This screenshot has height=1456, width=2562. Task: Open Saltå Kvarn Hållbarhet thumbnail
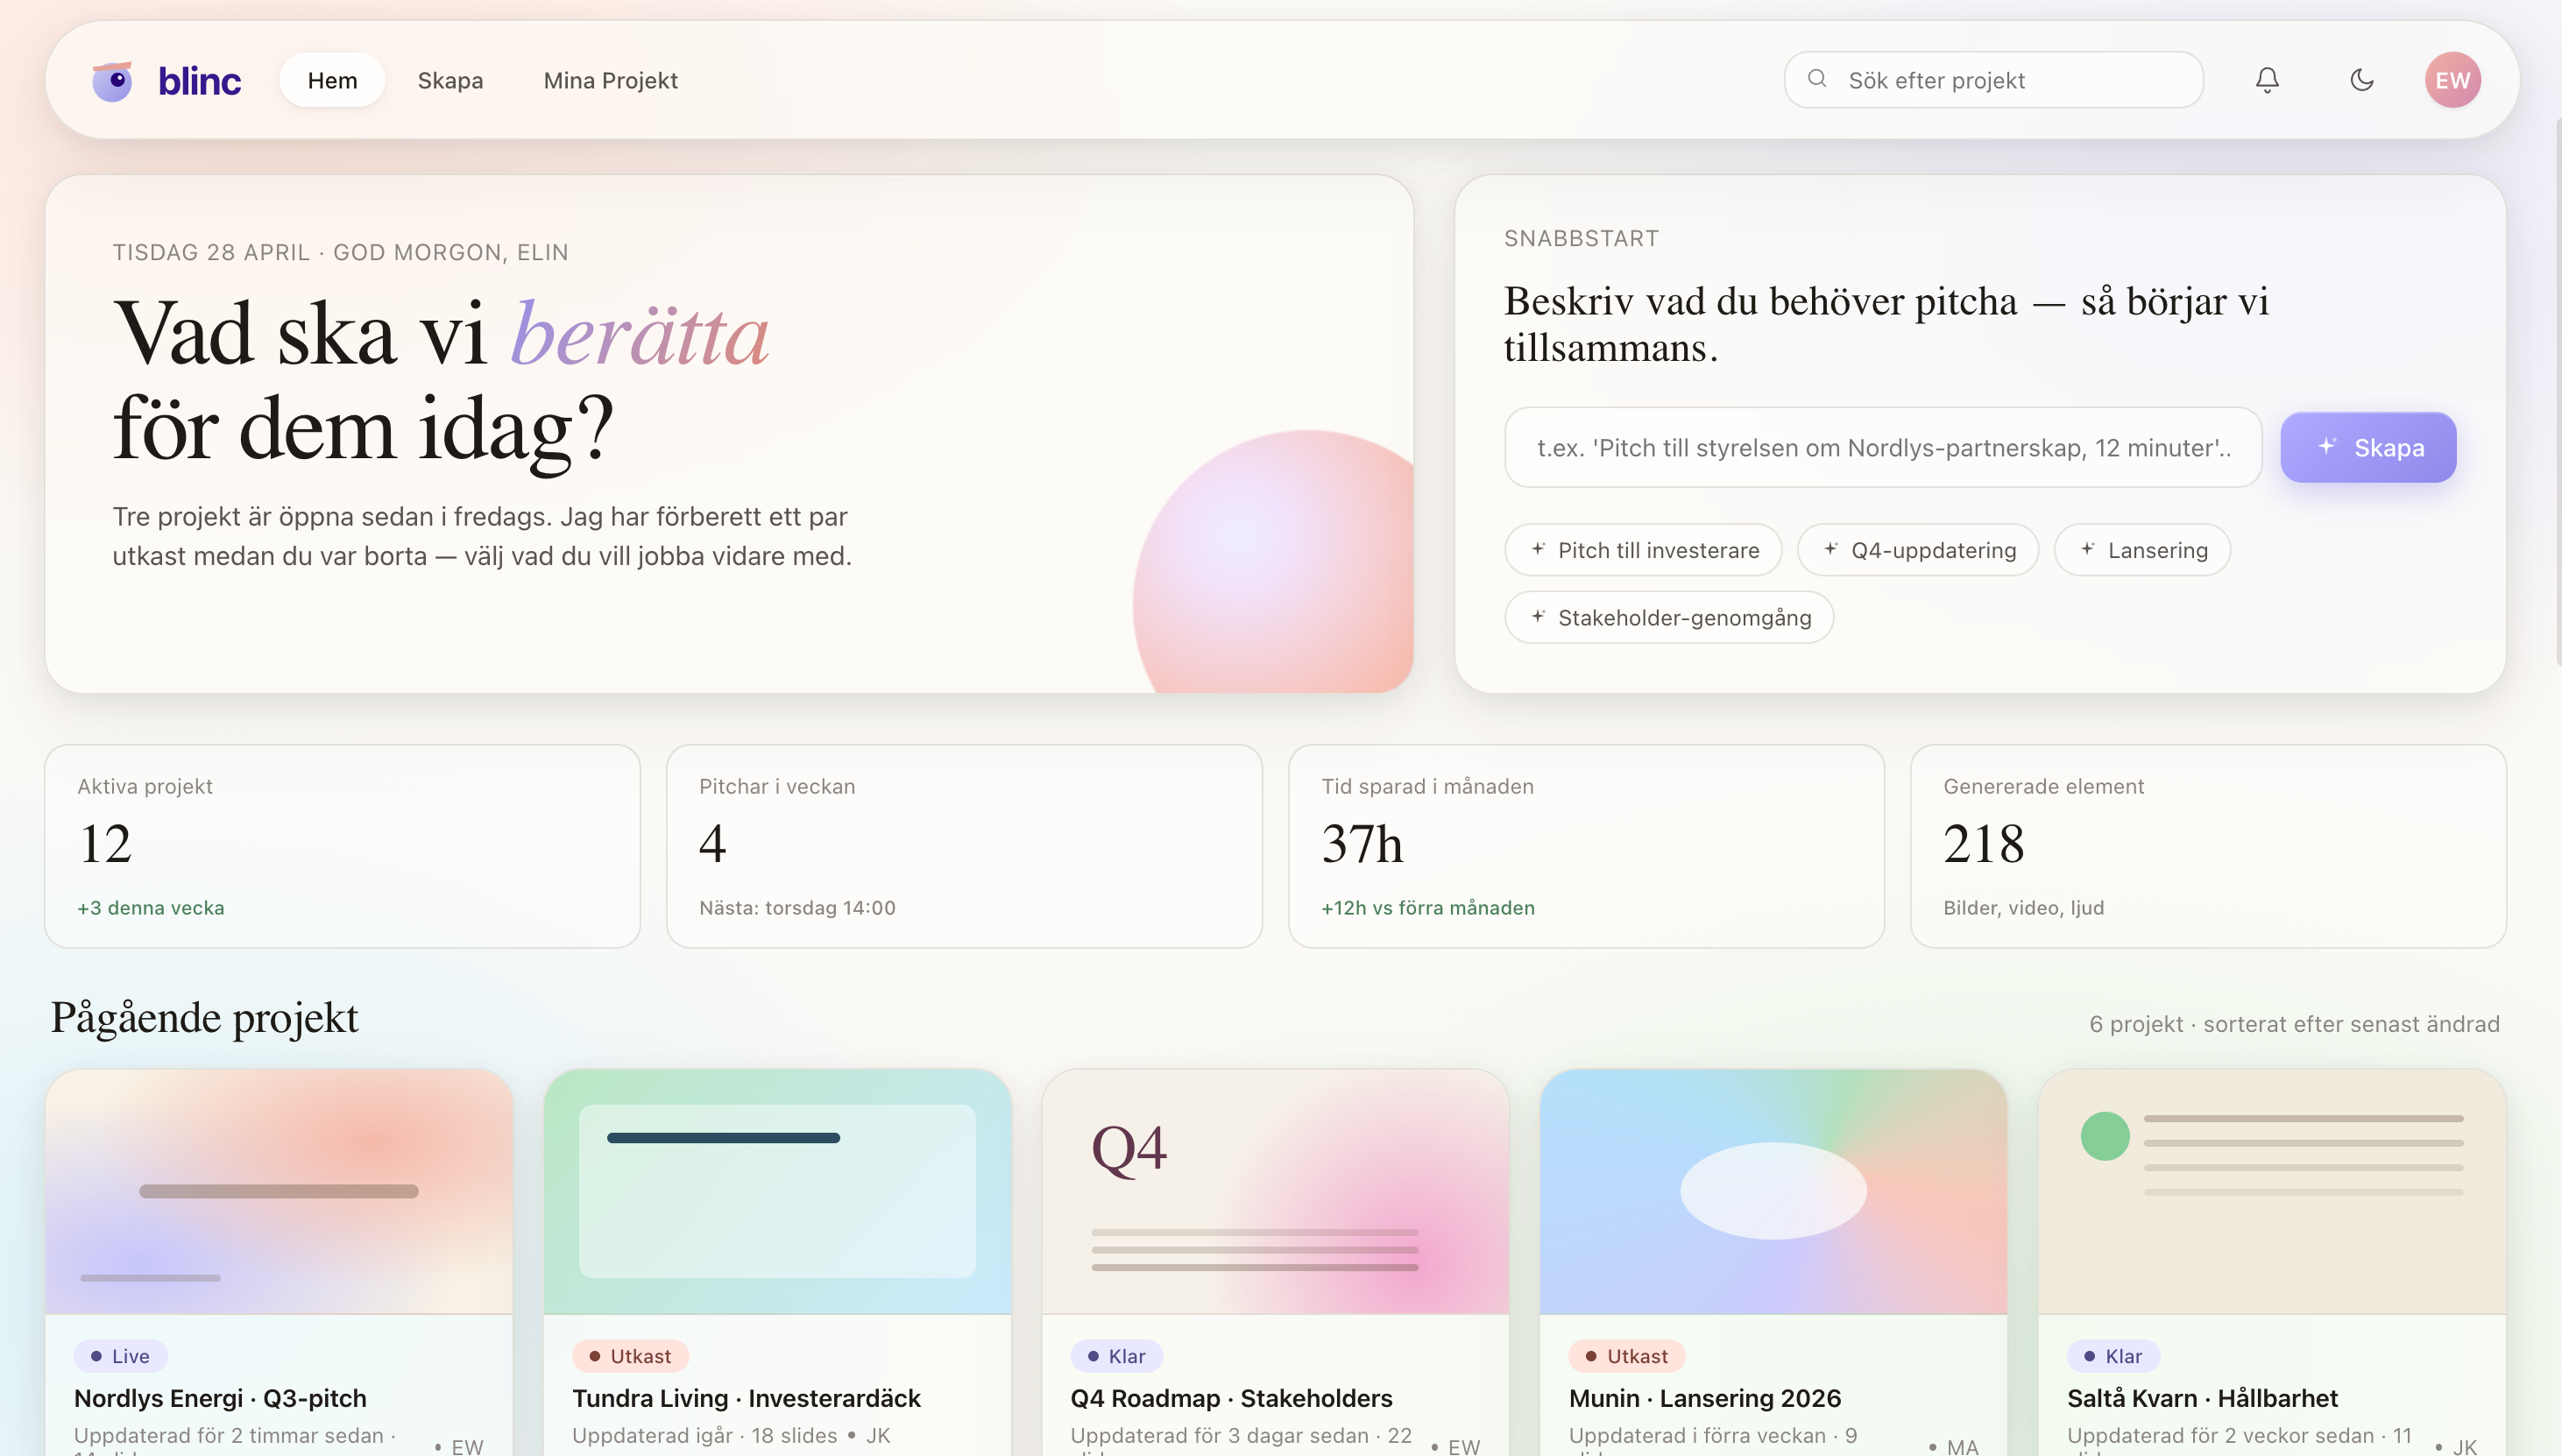(2272, 1191)
